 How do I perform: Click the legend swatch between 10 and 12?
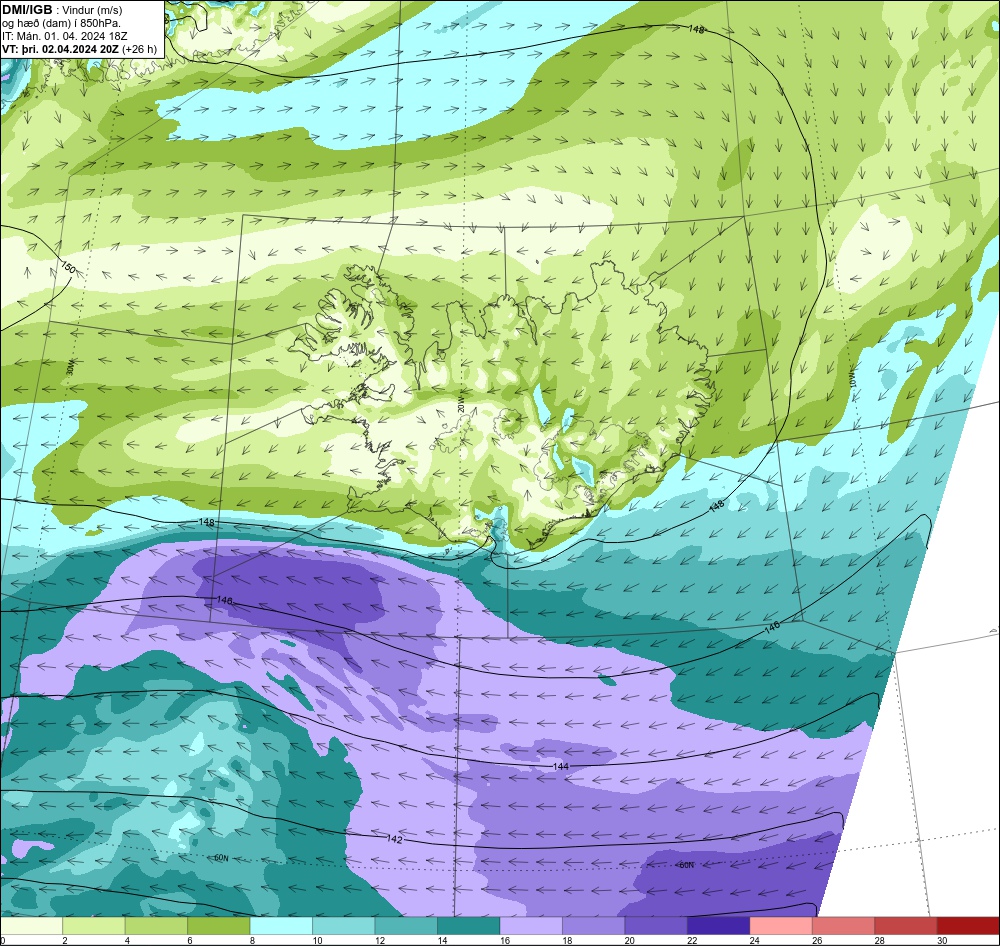[x=344, y=926]
